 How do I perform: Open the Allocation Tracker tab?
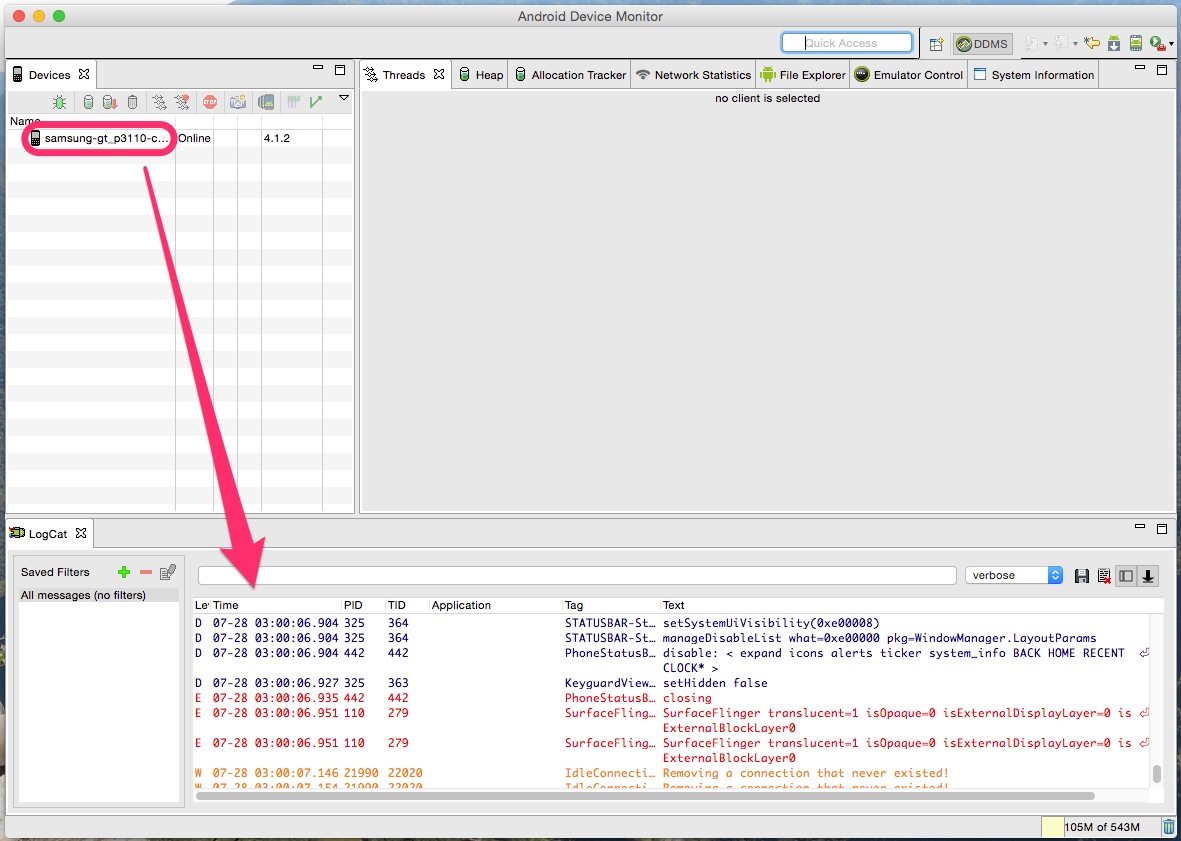[x=570, y=75]
